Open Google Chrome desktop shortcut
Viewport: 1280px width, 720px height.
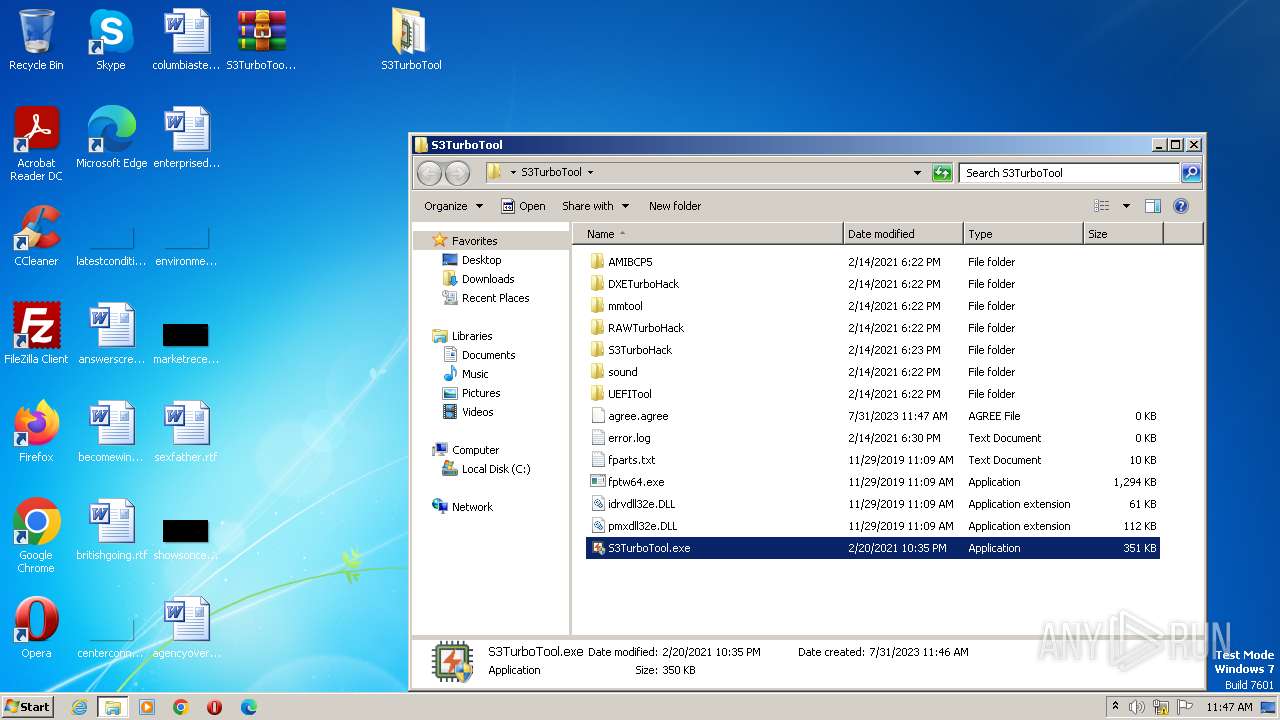(36, 536)
